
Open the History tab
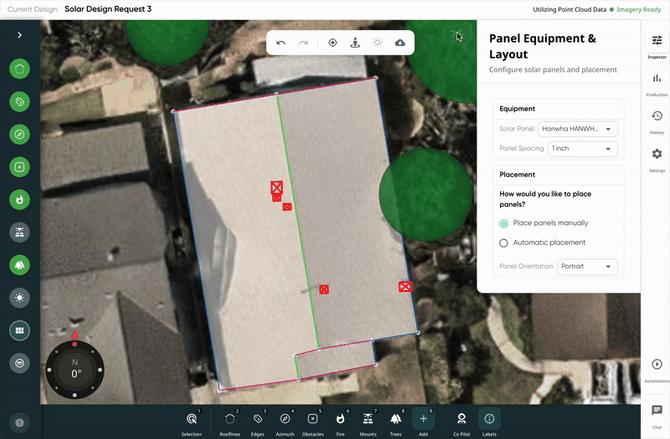(656, 120)
